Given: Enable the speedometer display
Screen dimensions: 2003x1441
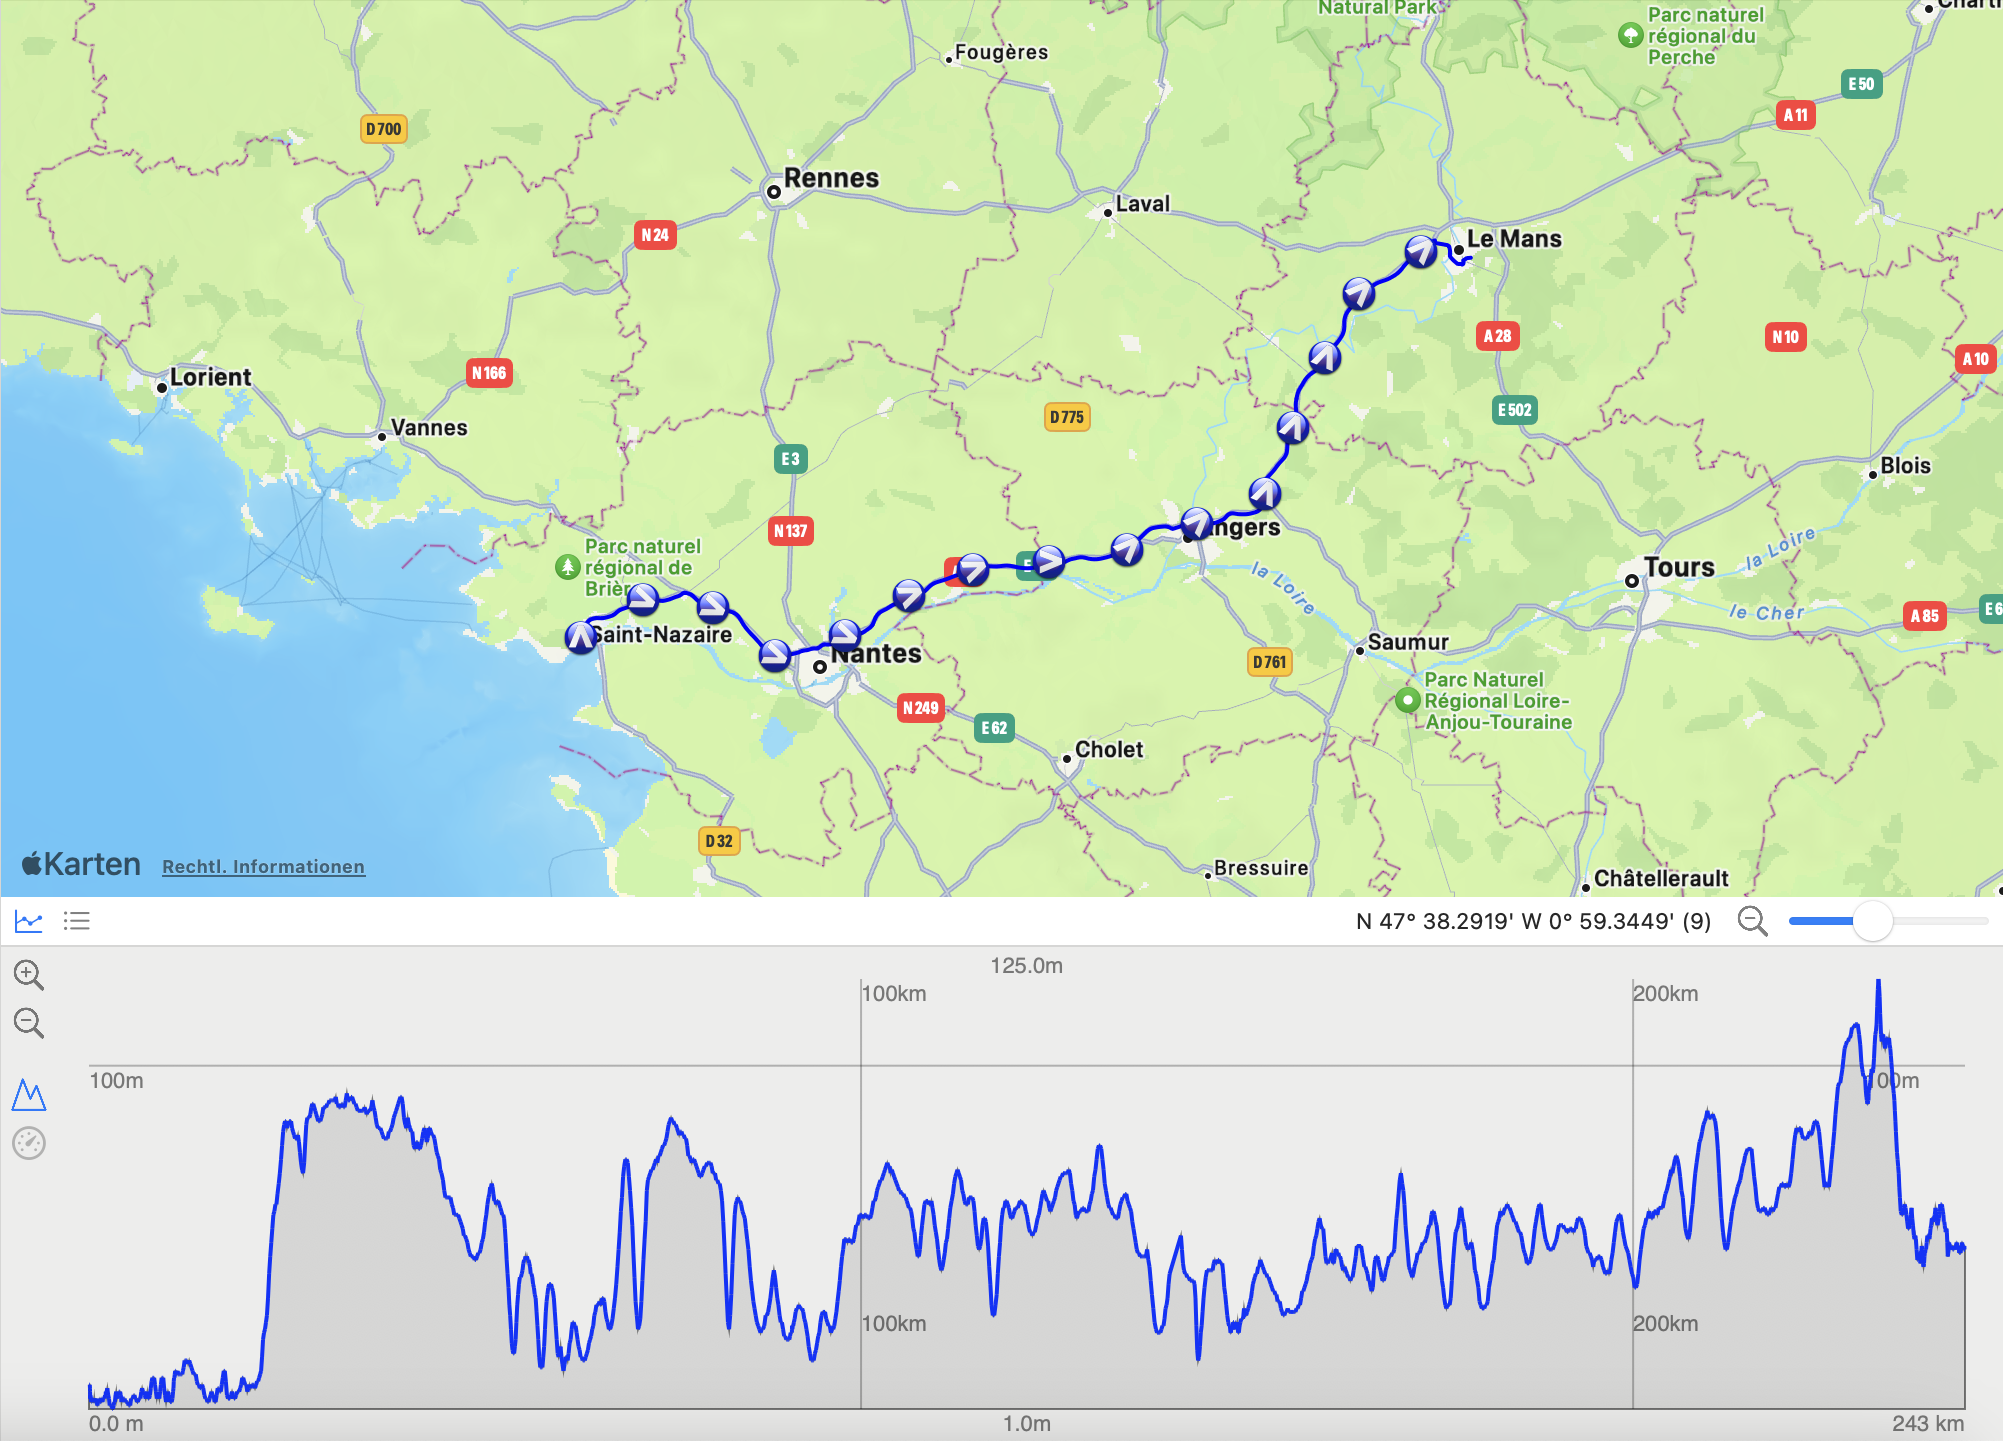Looking at the screenshot, I should 30,1142.
